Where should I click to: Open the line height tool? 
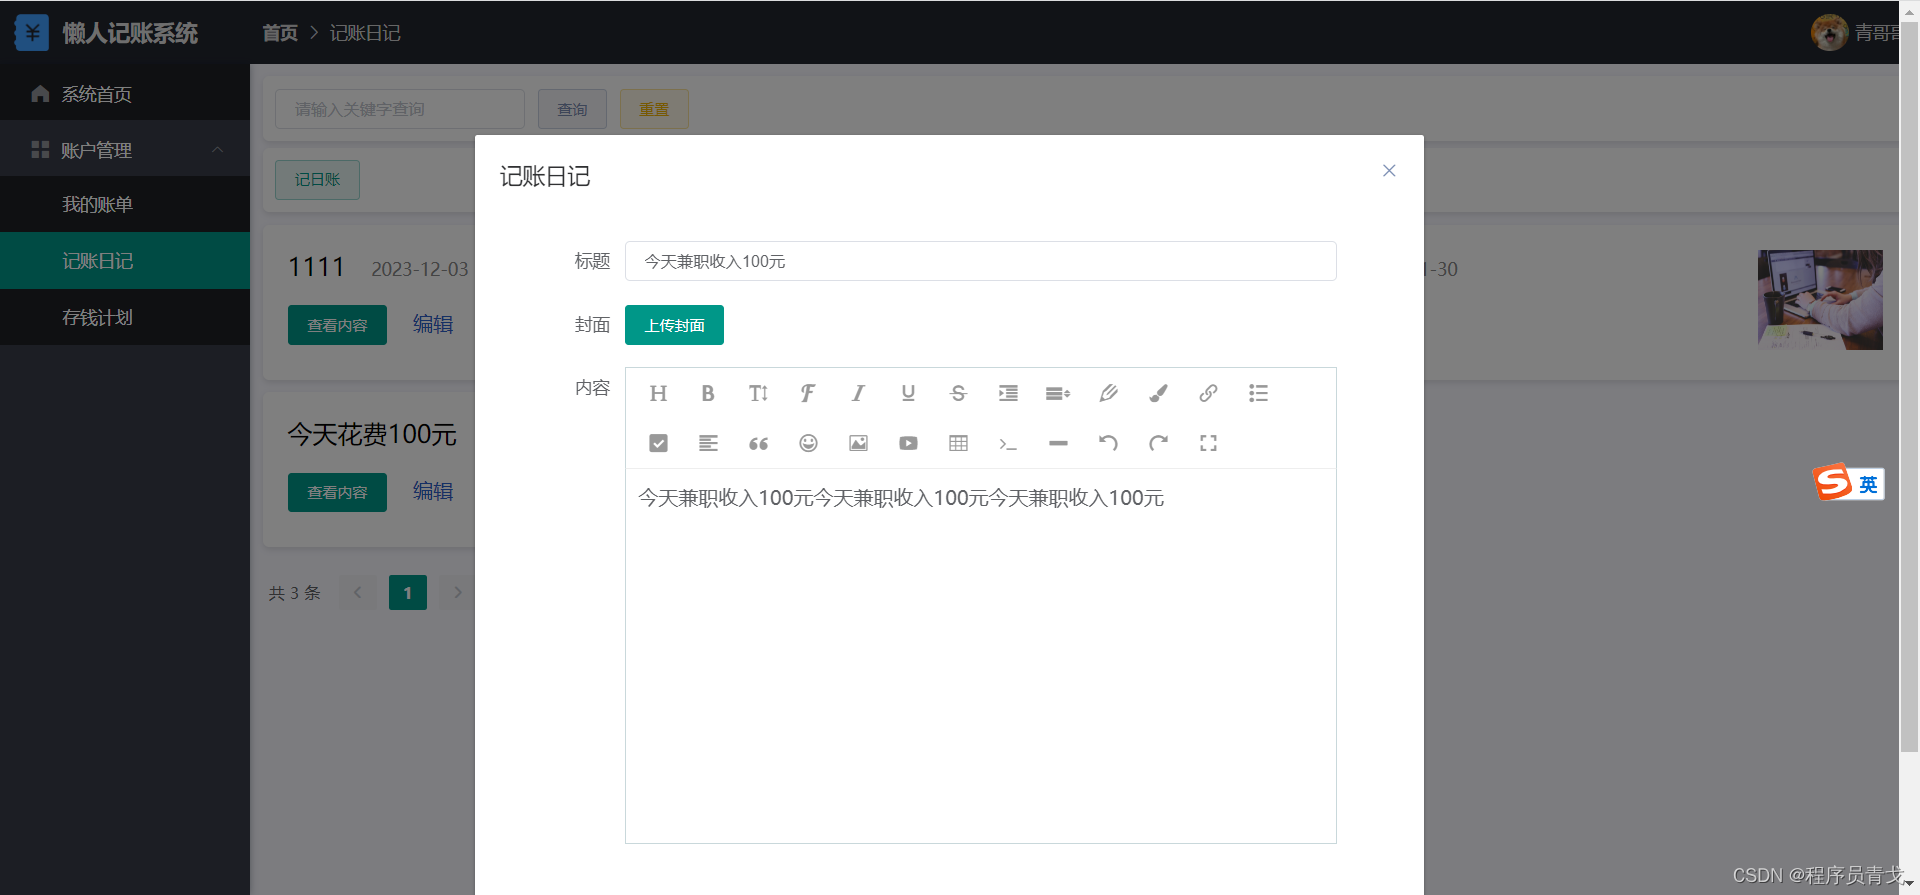1058,393
